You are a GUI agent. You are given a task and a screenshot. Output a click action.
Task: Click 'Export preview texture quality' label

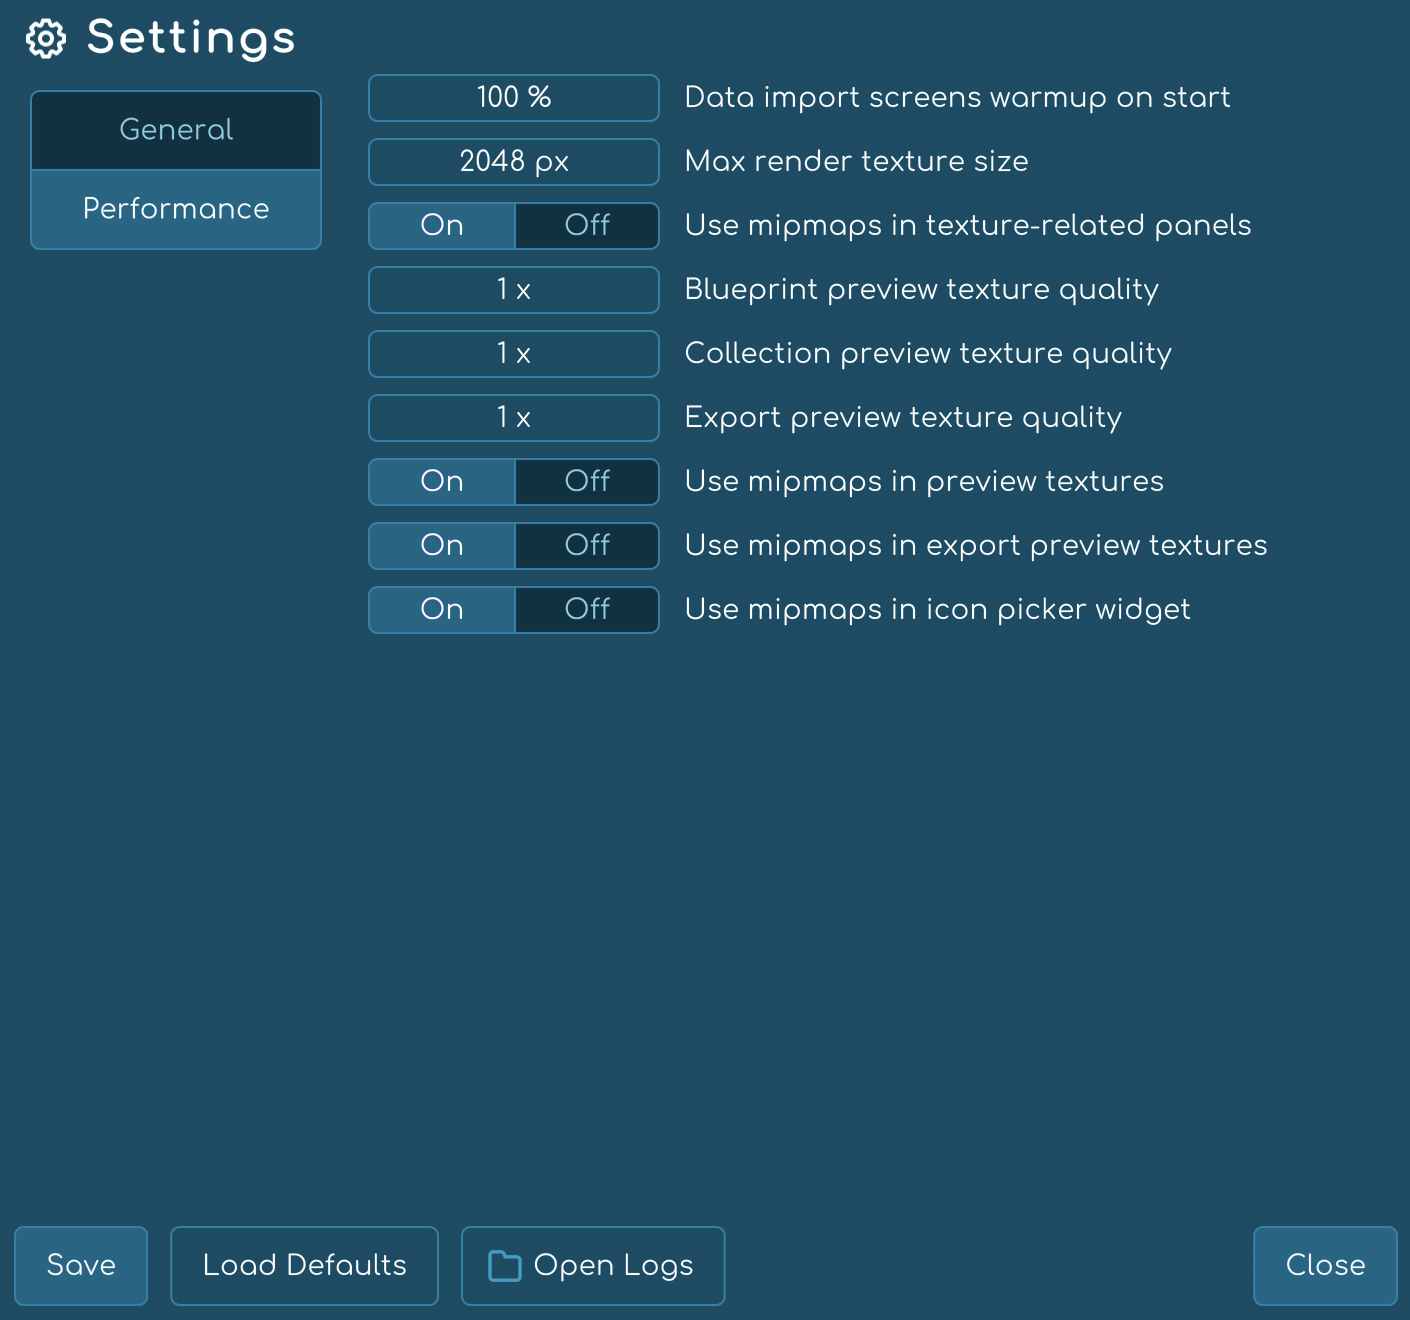[903, 418]
